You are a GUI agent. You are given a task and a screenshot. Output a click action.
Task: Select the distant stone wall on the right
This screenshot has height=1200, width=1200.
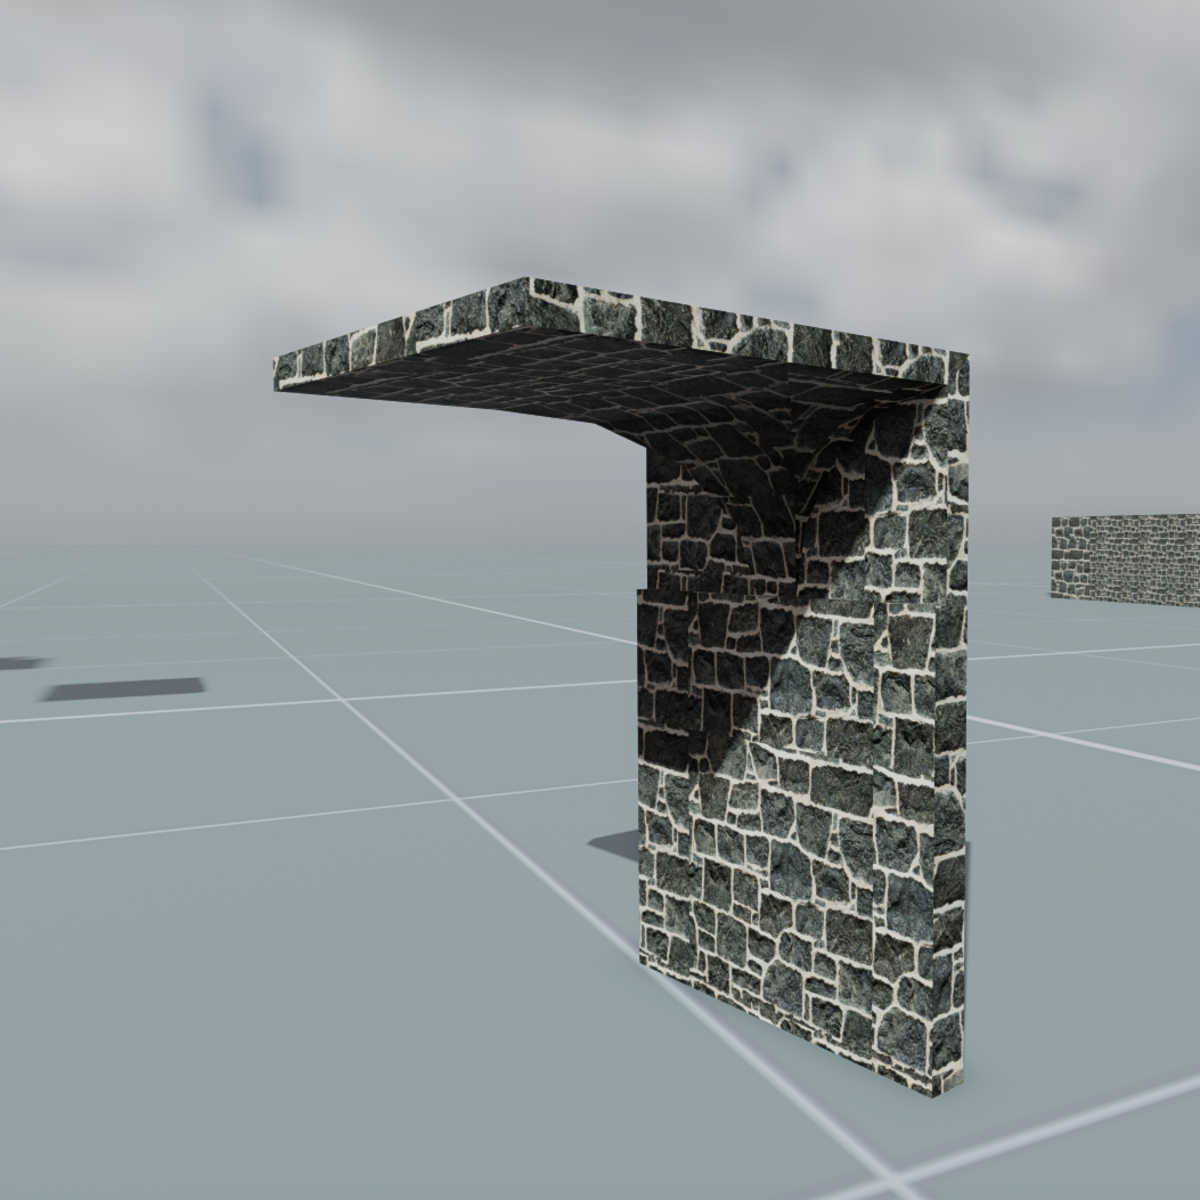[x=1125, y=560]
